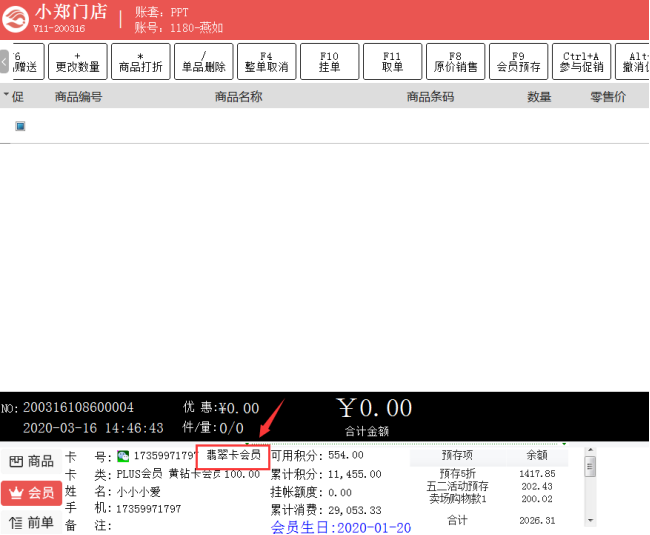Click the 赠送 toolbar button
The width and height of the screenshot is (650, 535).
[27, 61]
